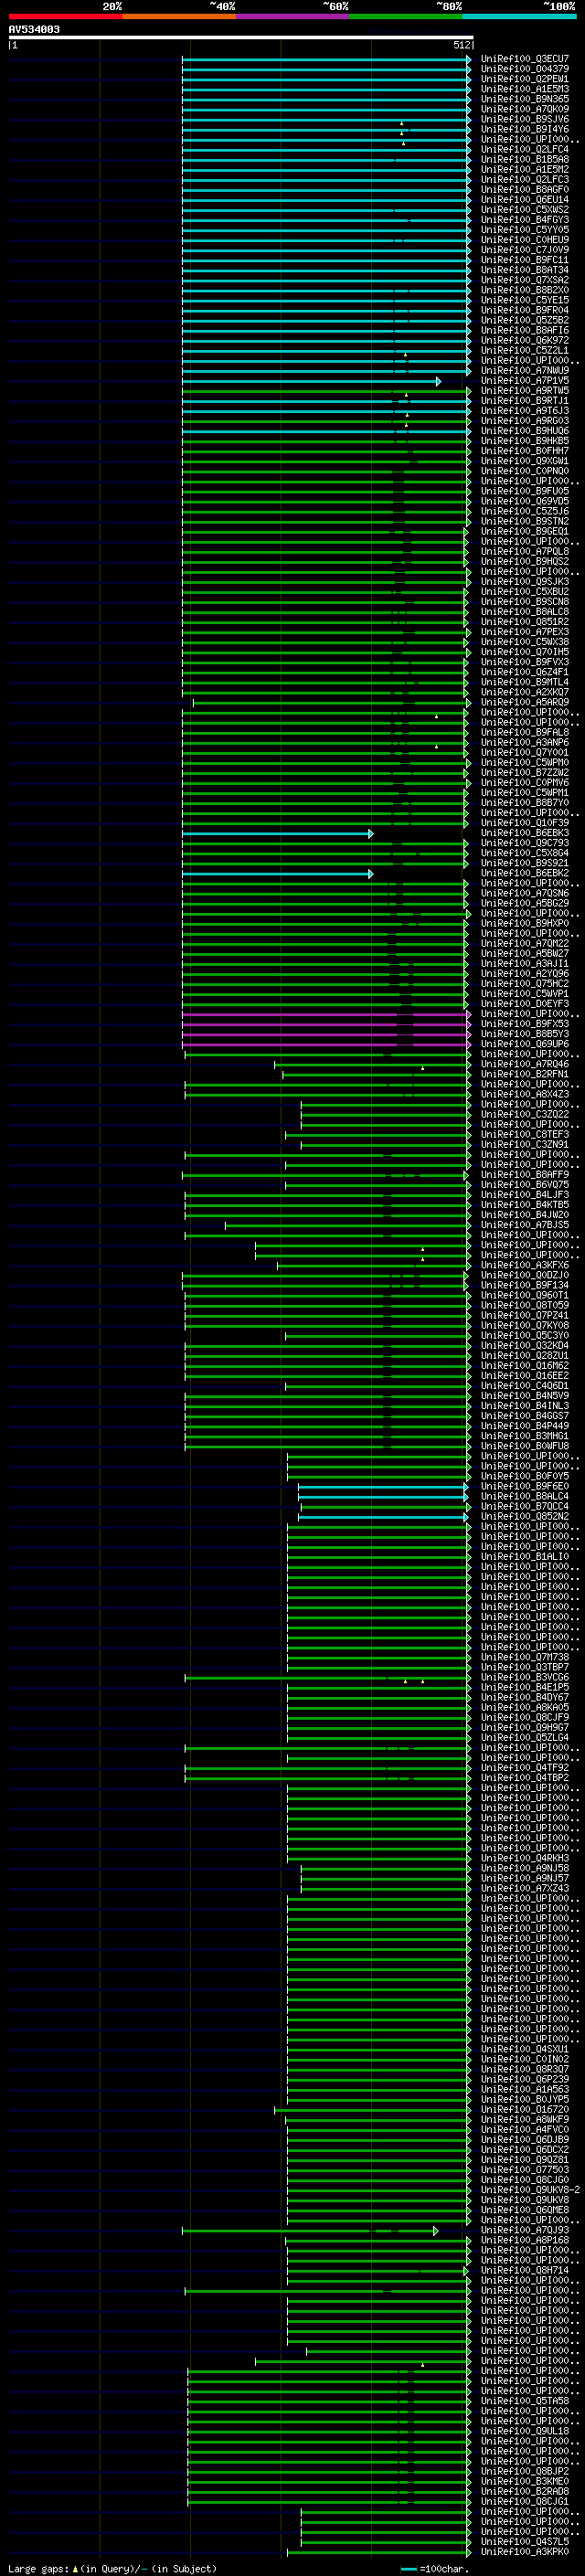Select hit label UniRef100_Q2LFC4
This screenshot has height=2576, width=585.
pyautogui.click(x=524, y=149)
